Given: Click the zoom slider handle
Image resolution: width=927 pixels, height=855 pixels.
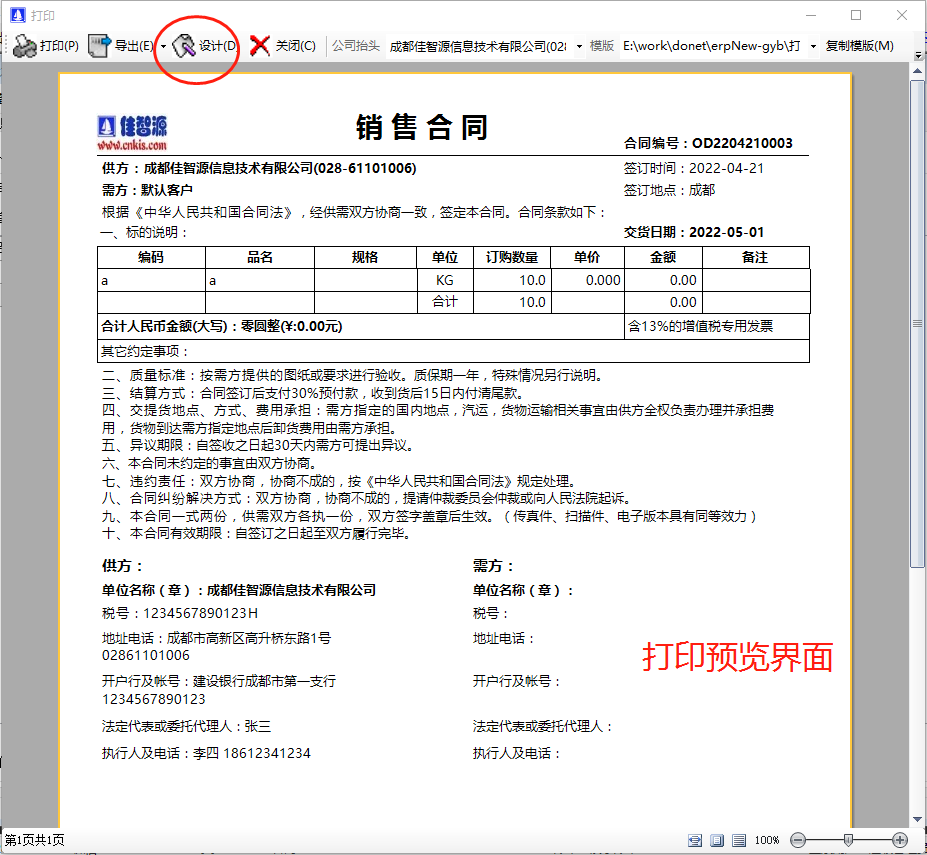Looking at the screenshot, I should coord(848,840).
